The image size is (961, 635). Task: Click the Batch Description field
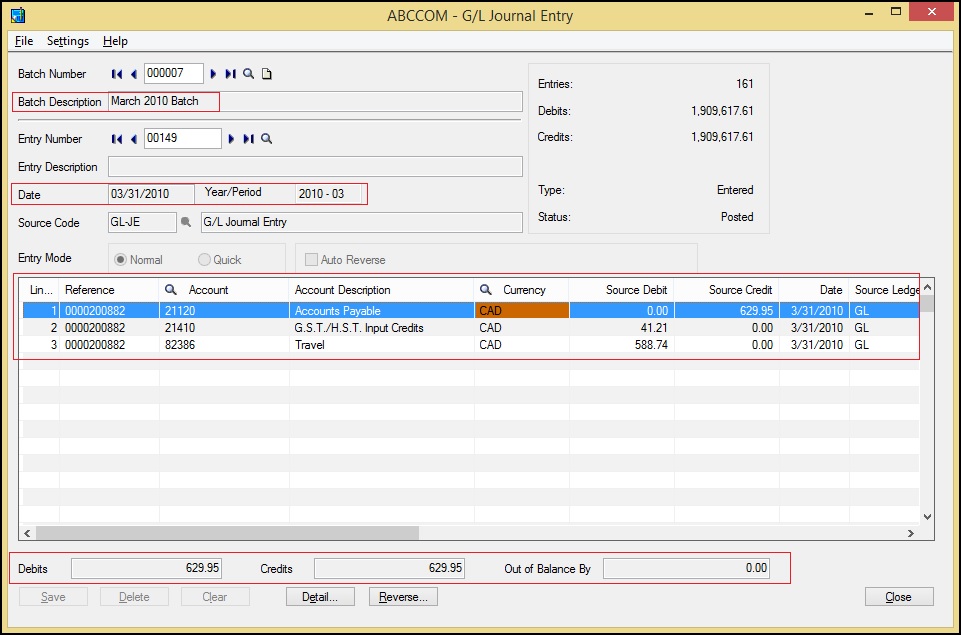(316, 102)
